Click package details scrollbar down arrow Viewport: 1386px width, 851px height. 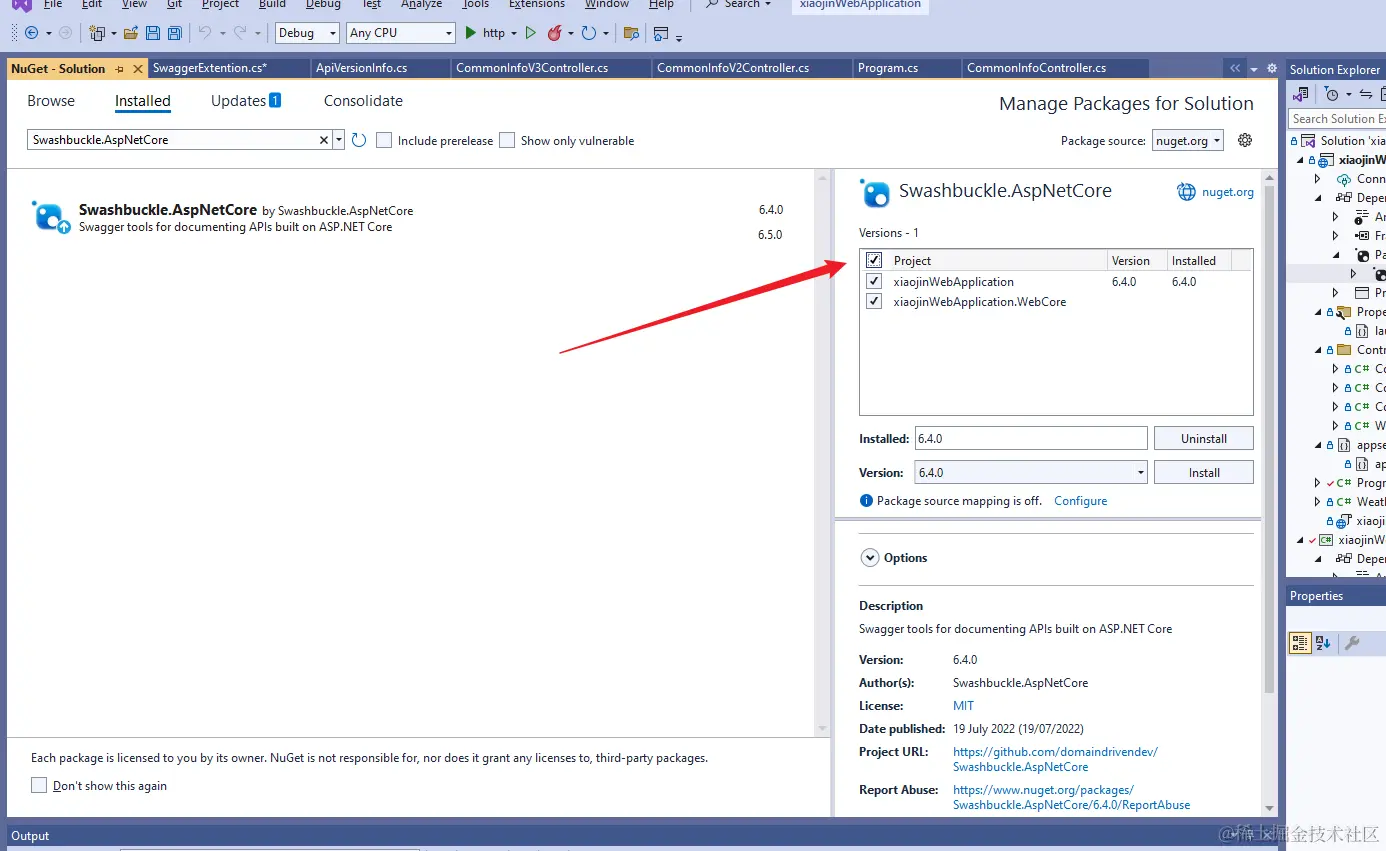pos(1270,808)
